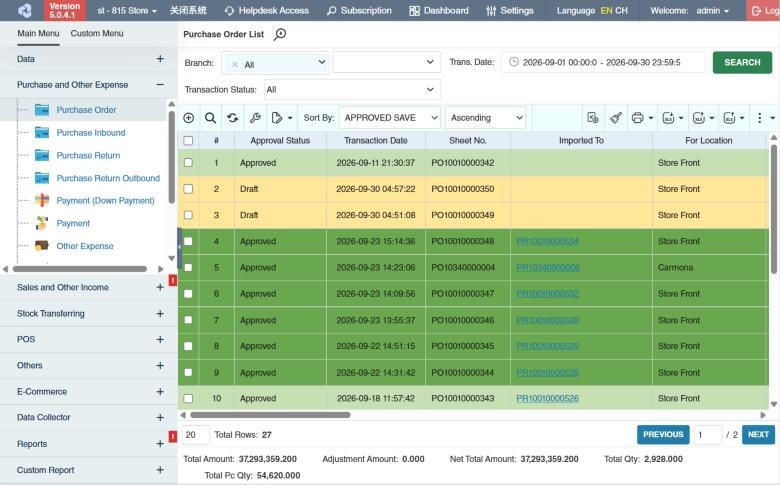
Task: Select Purchase Order in sidebar tree
Action: pyautogui.click(x=86, y=110)
